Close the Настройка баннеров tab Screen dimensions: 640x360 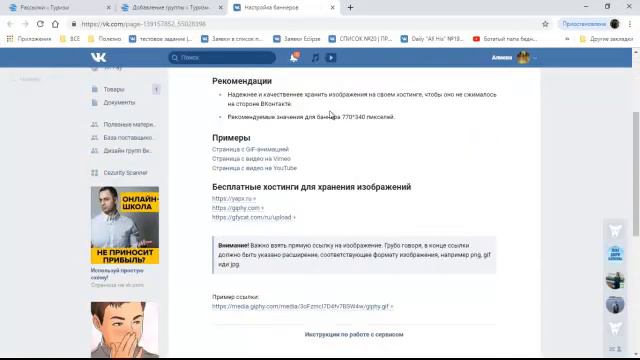coord(332,7)
